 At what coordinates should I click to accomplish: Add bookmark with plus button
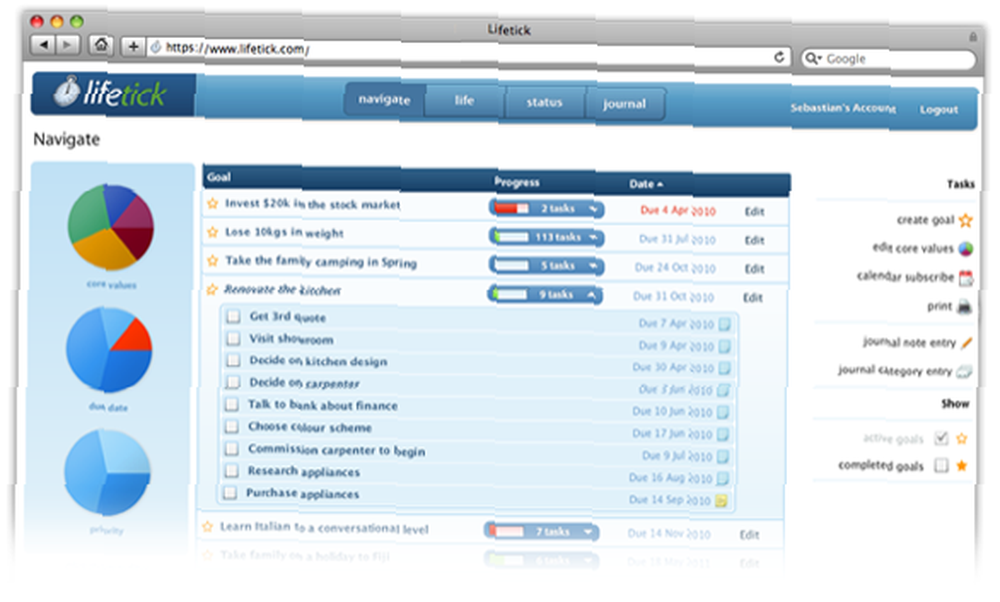coord(133,46)
